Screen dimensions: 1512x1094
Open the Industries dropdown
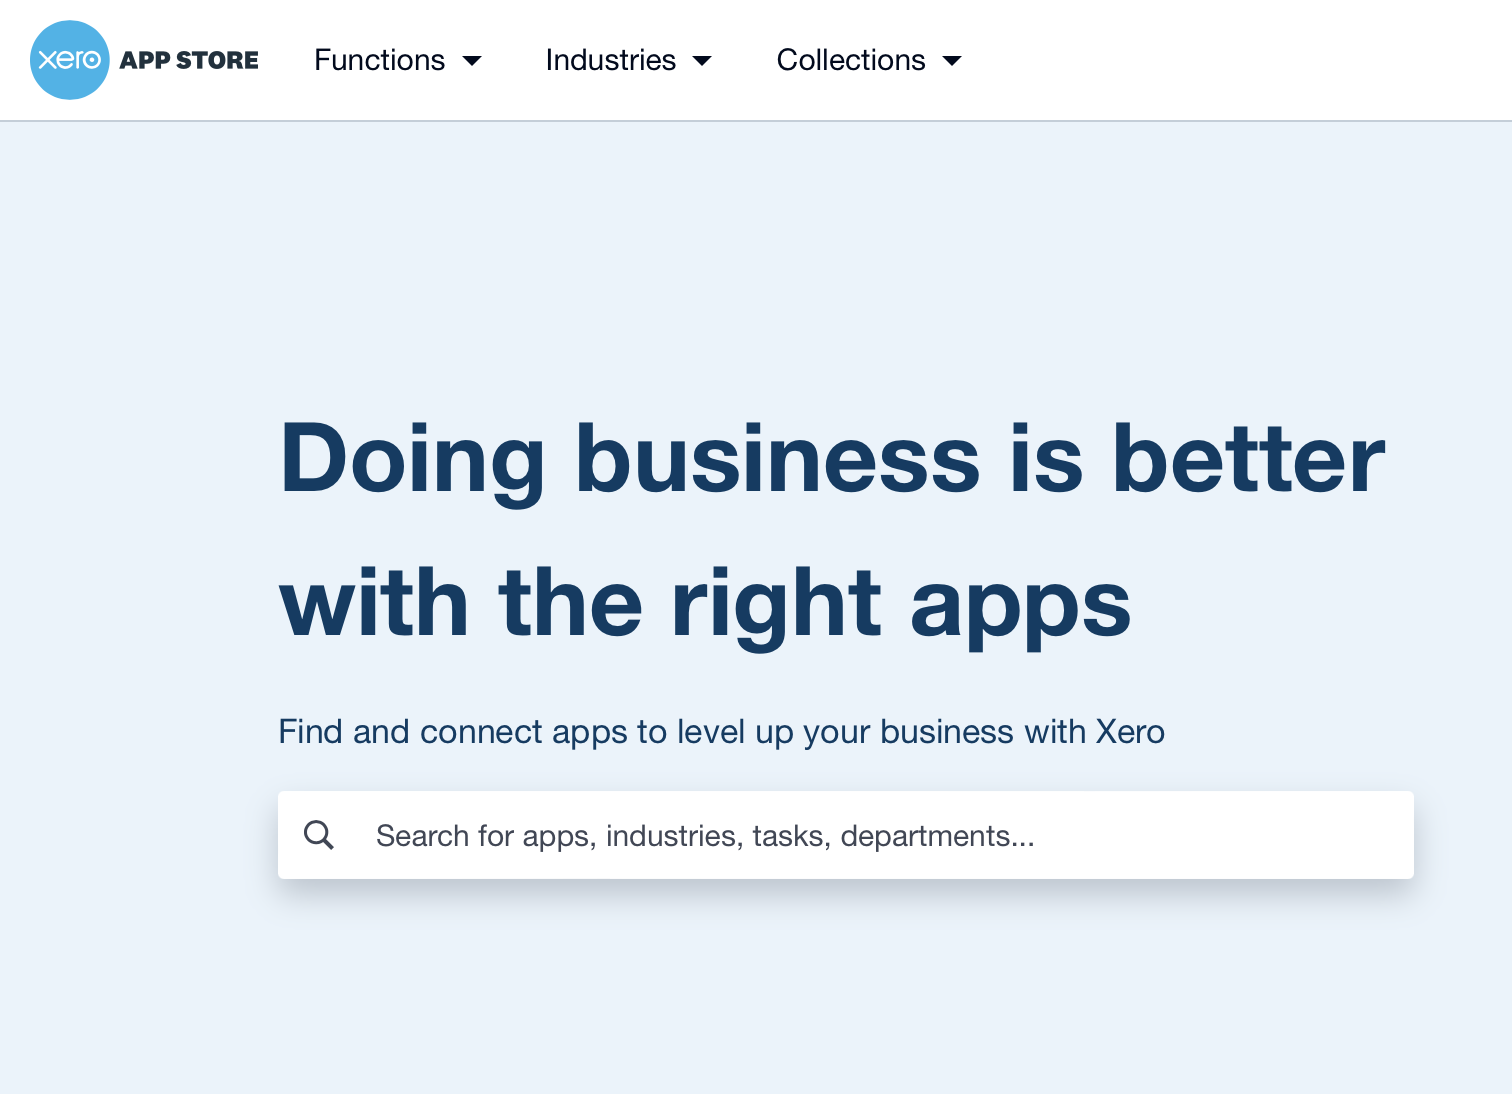(x=628, y=60)
